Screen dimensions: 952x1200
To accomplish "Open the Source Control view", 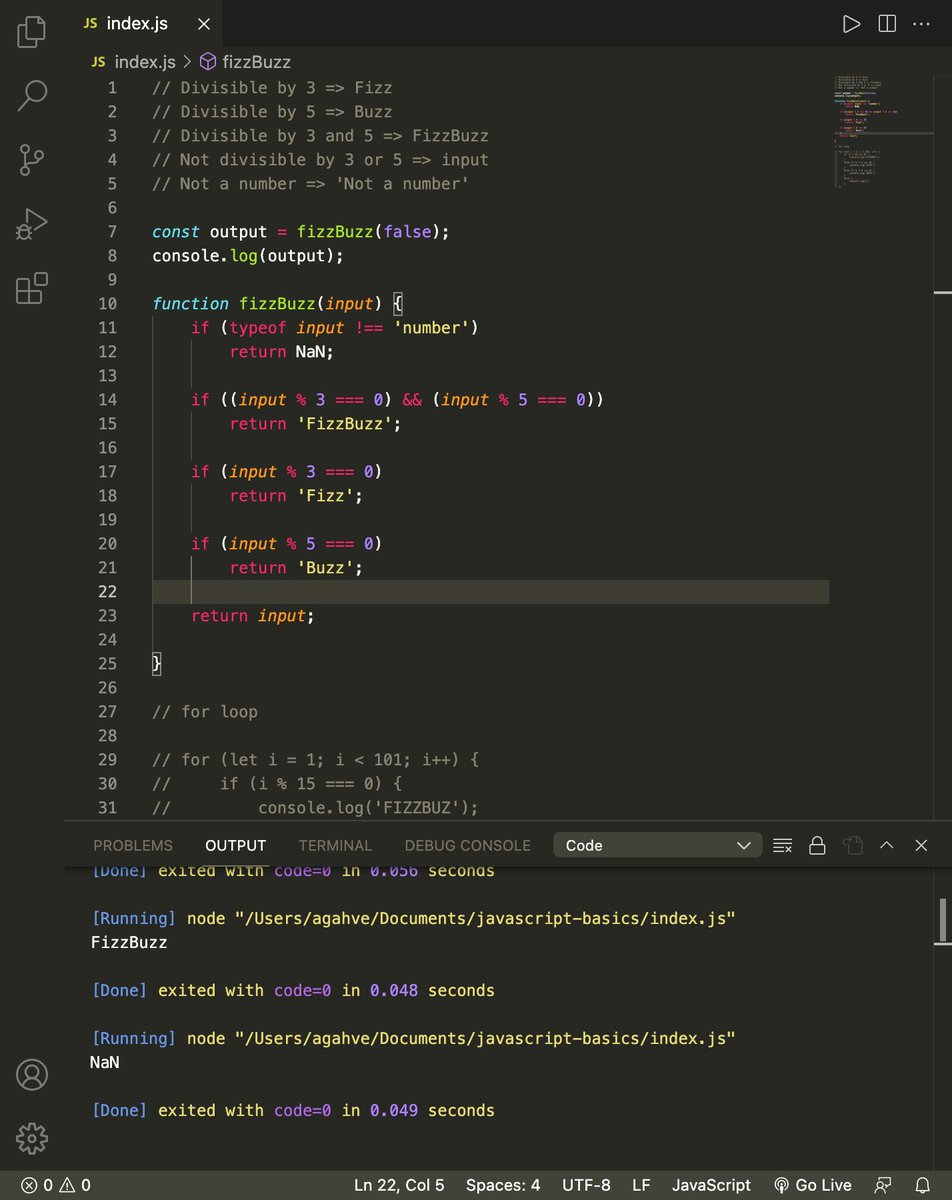I will (x=31, y=160).
